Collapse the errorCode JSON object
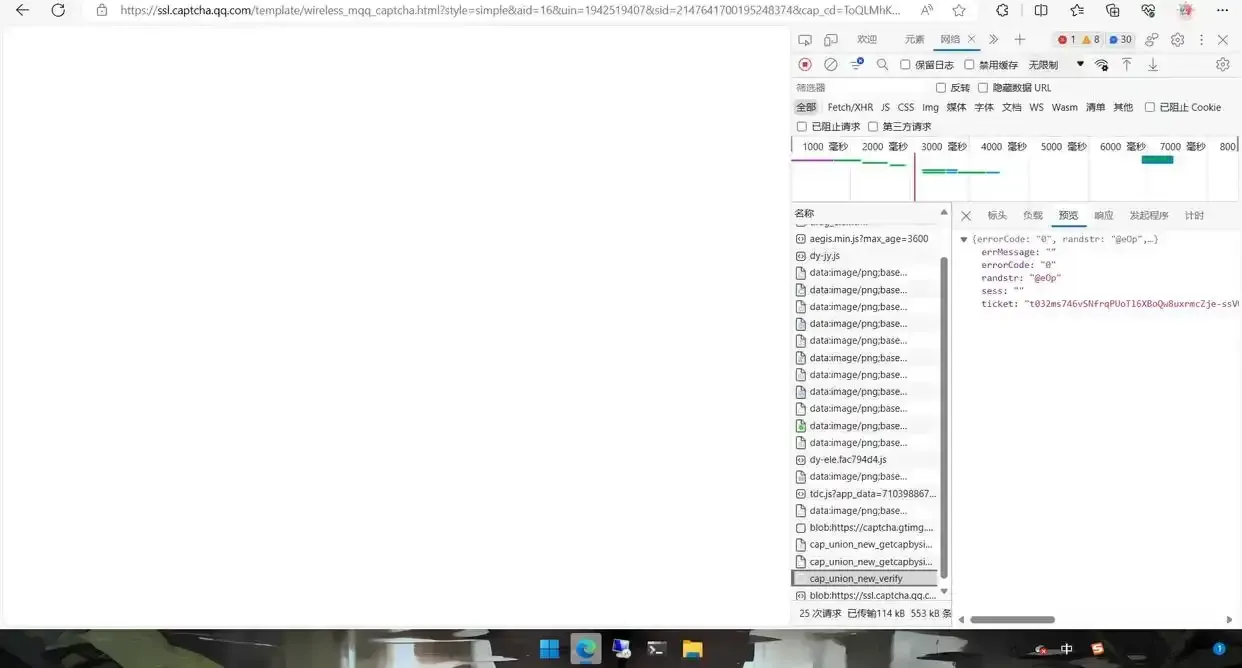 click(964, 240)
